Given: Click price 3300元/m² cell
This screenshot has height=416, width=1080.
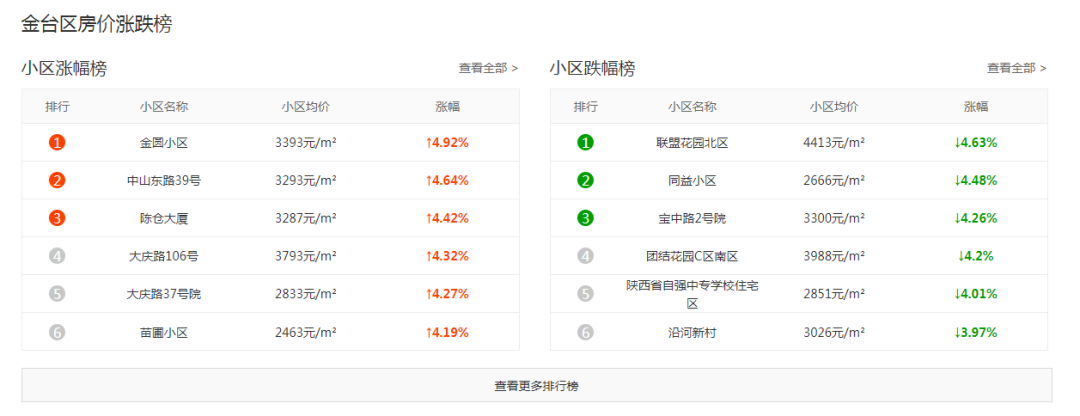Looking at the screenshot, I should [x=834, y=219].
